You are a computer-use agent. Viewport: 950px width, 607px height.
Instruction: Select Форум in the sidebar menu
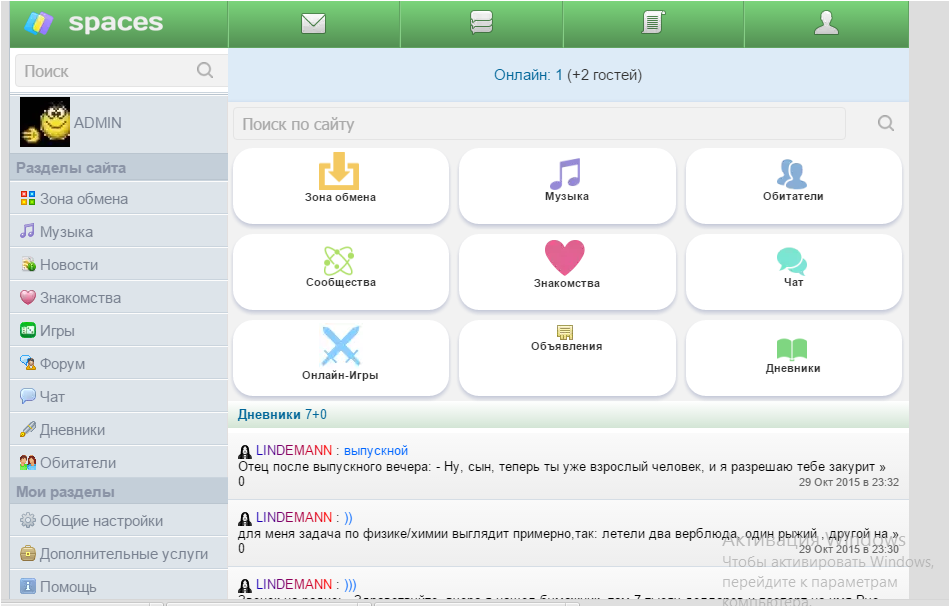62,364
